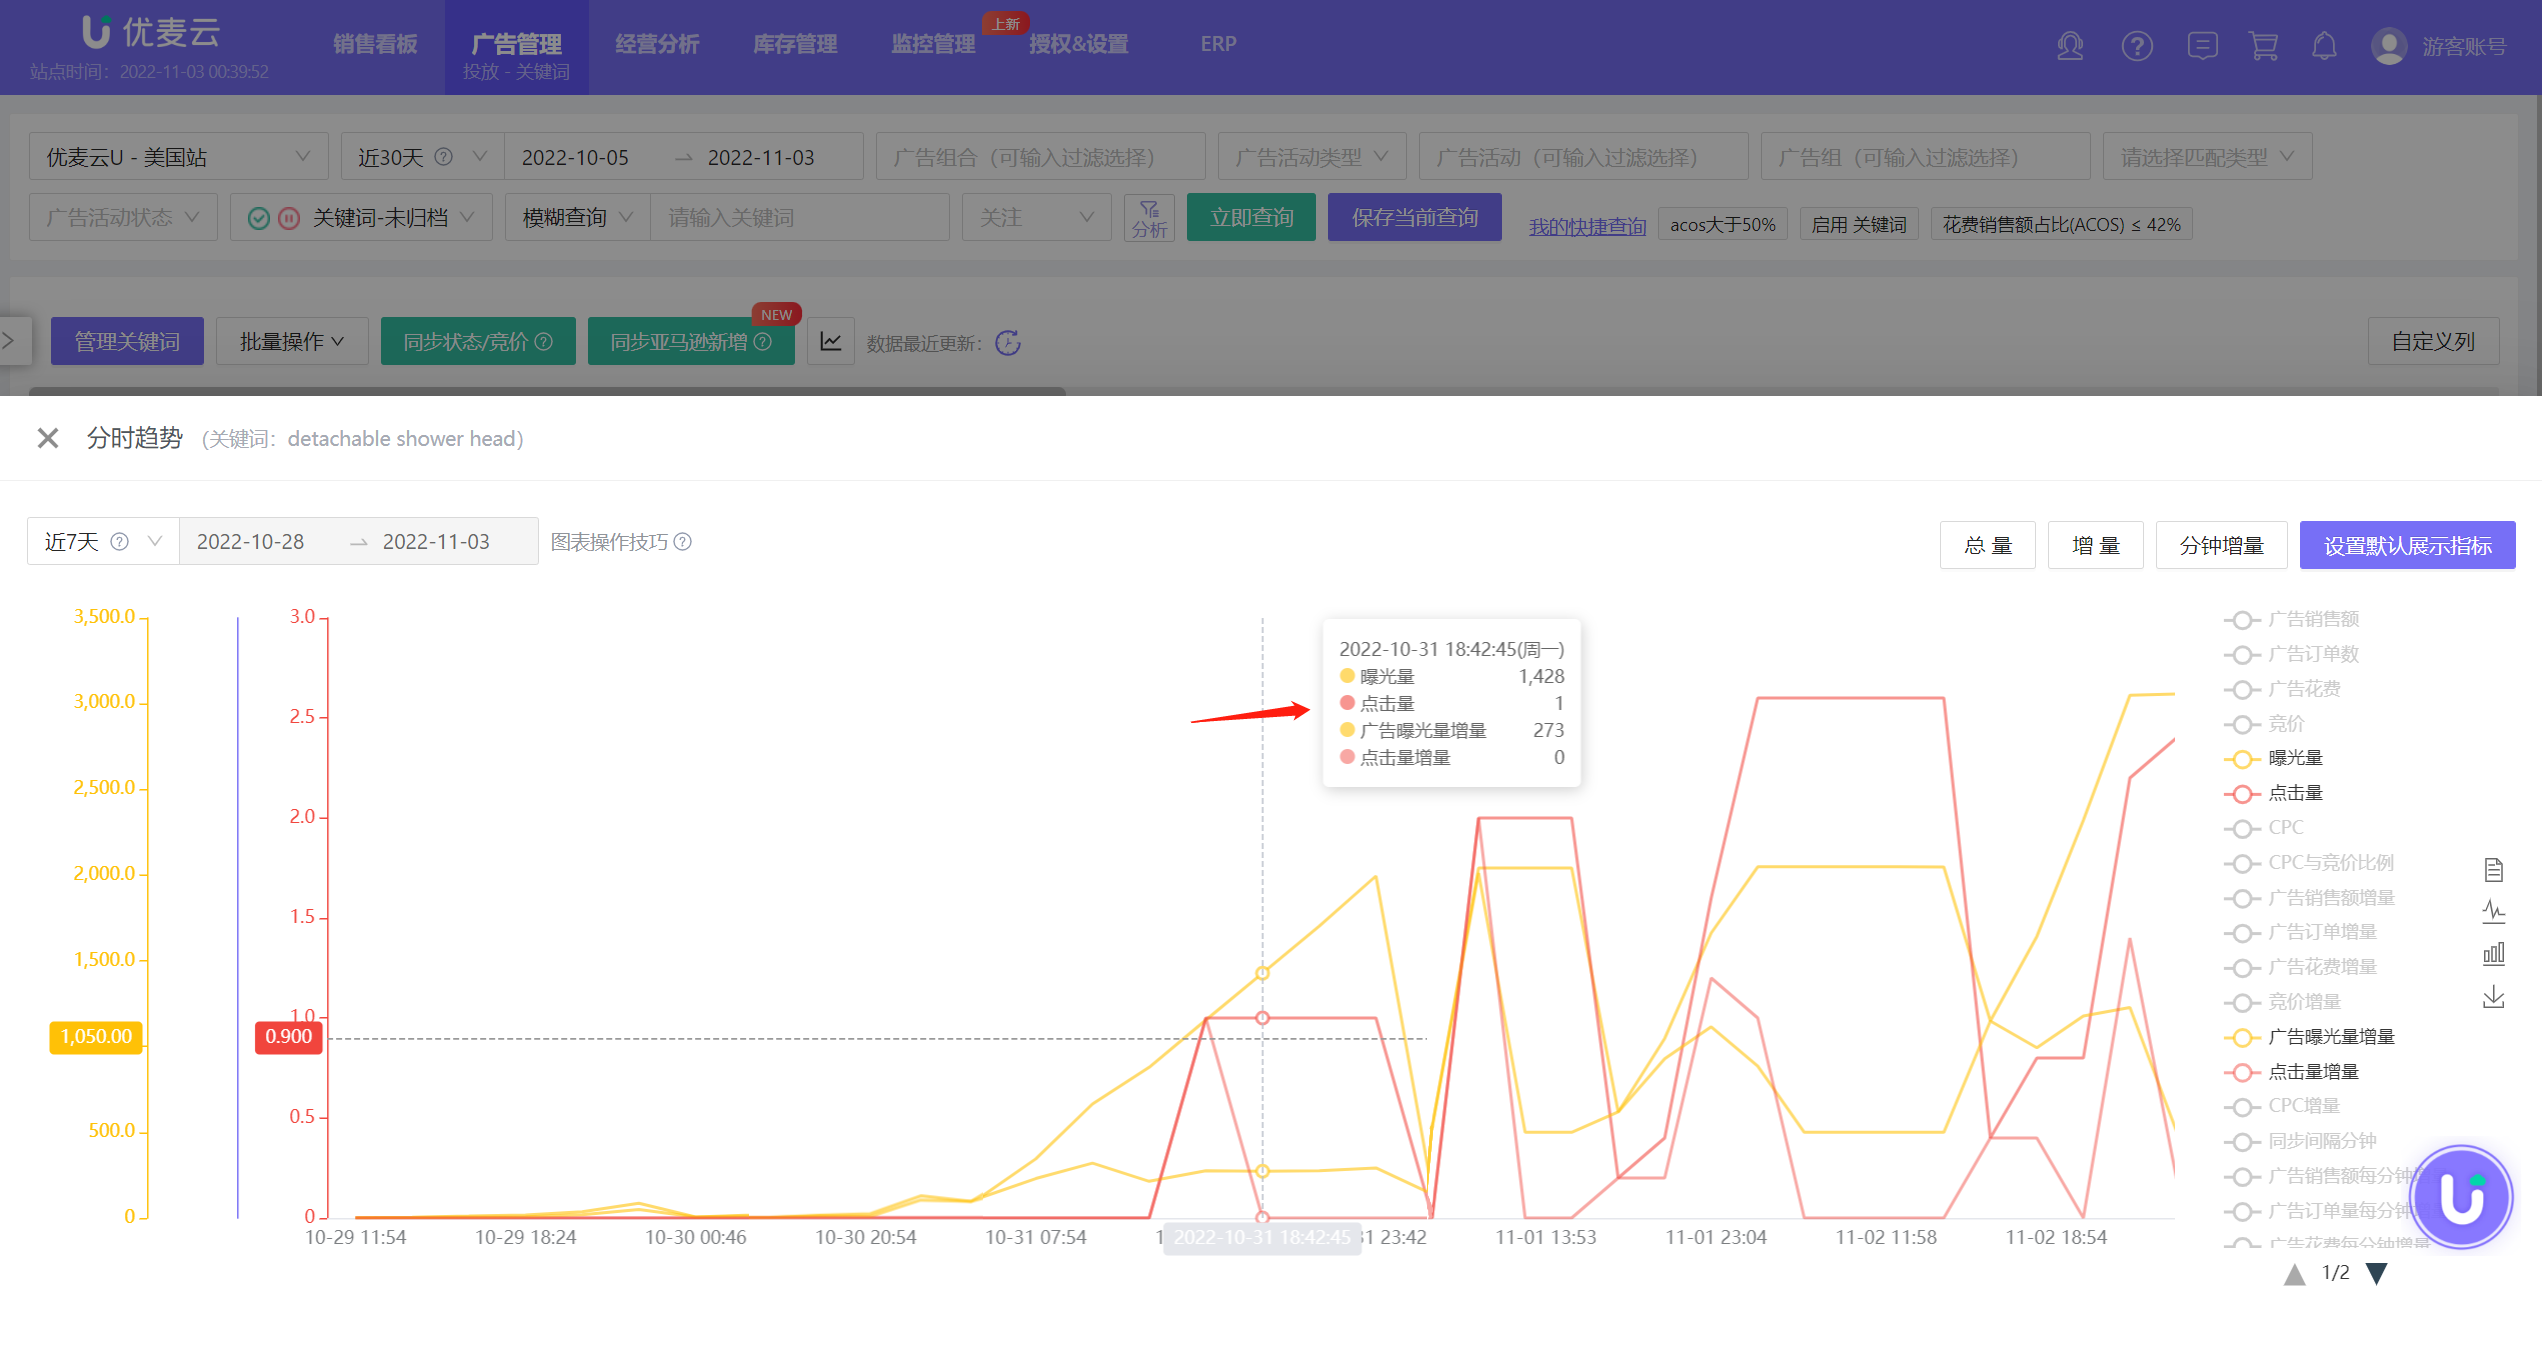Open the 我的快捷查询 link
Screen dimensions: 2542x1363
tap(1587, 226)
